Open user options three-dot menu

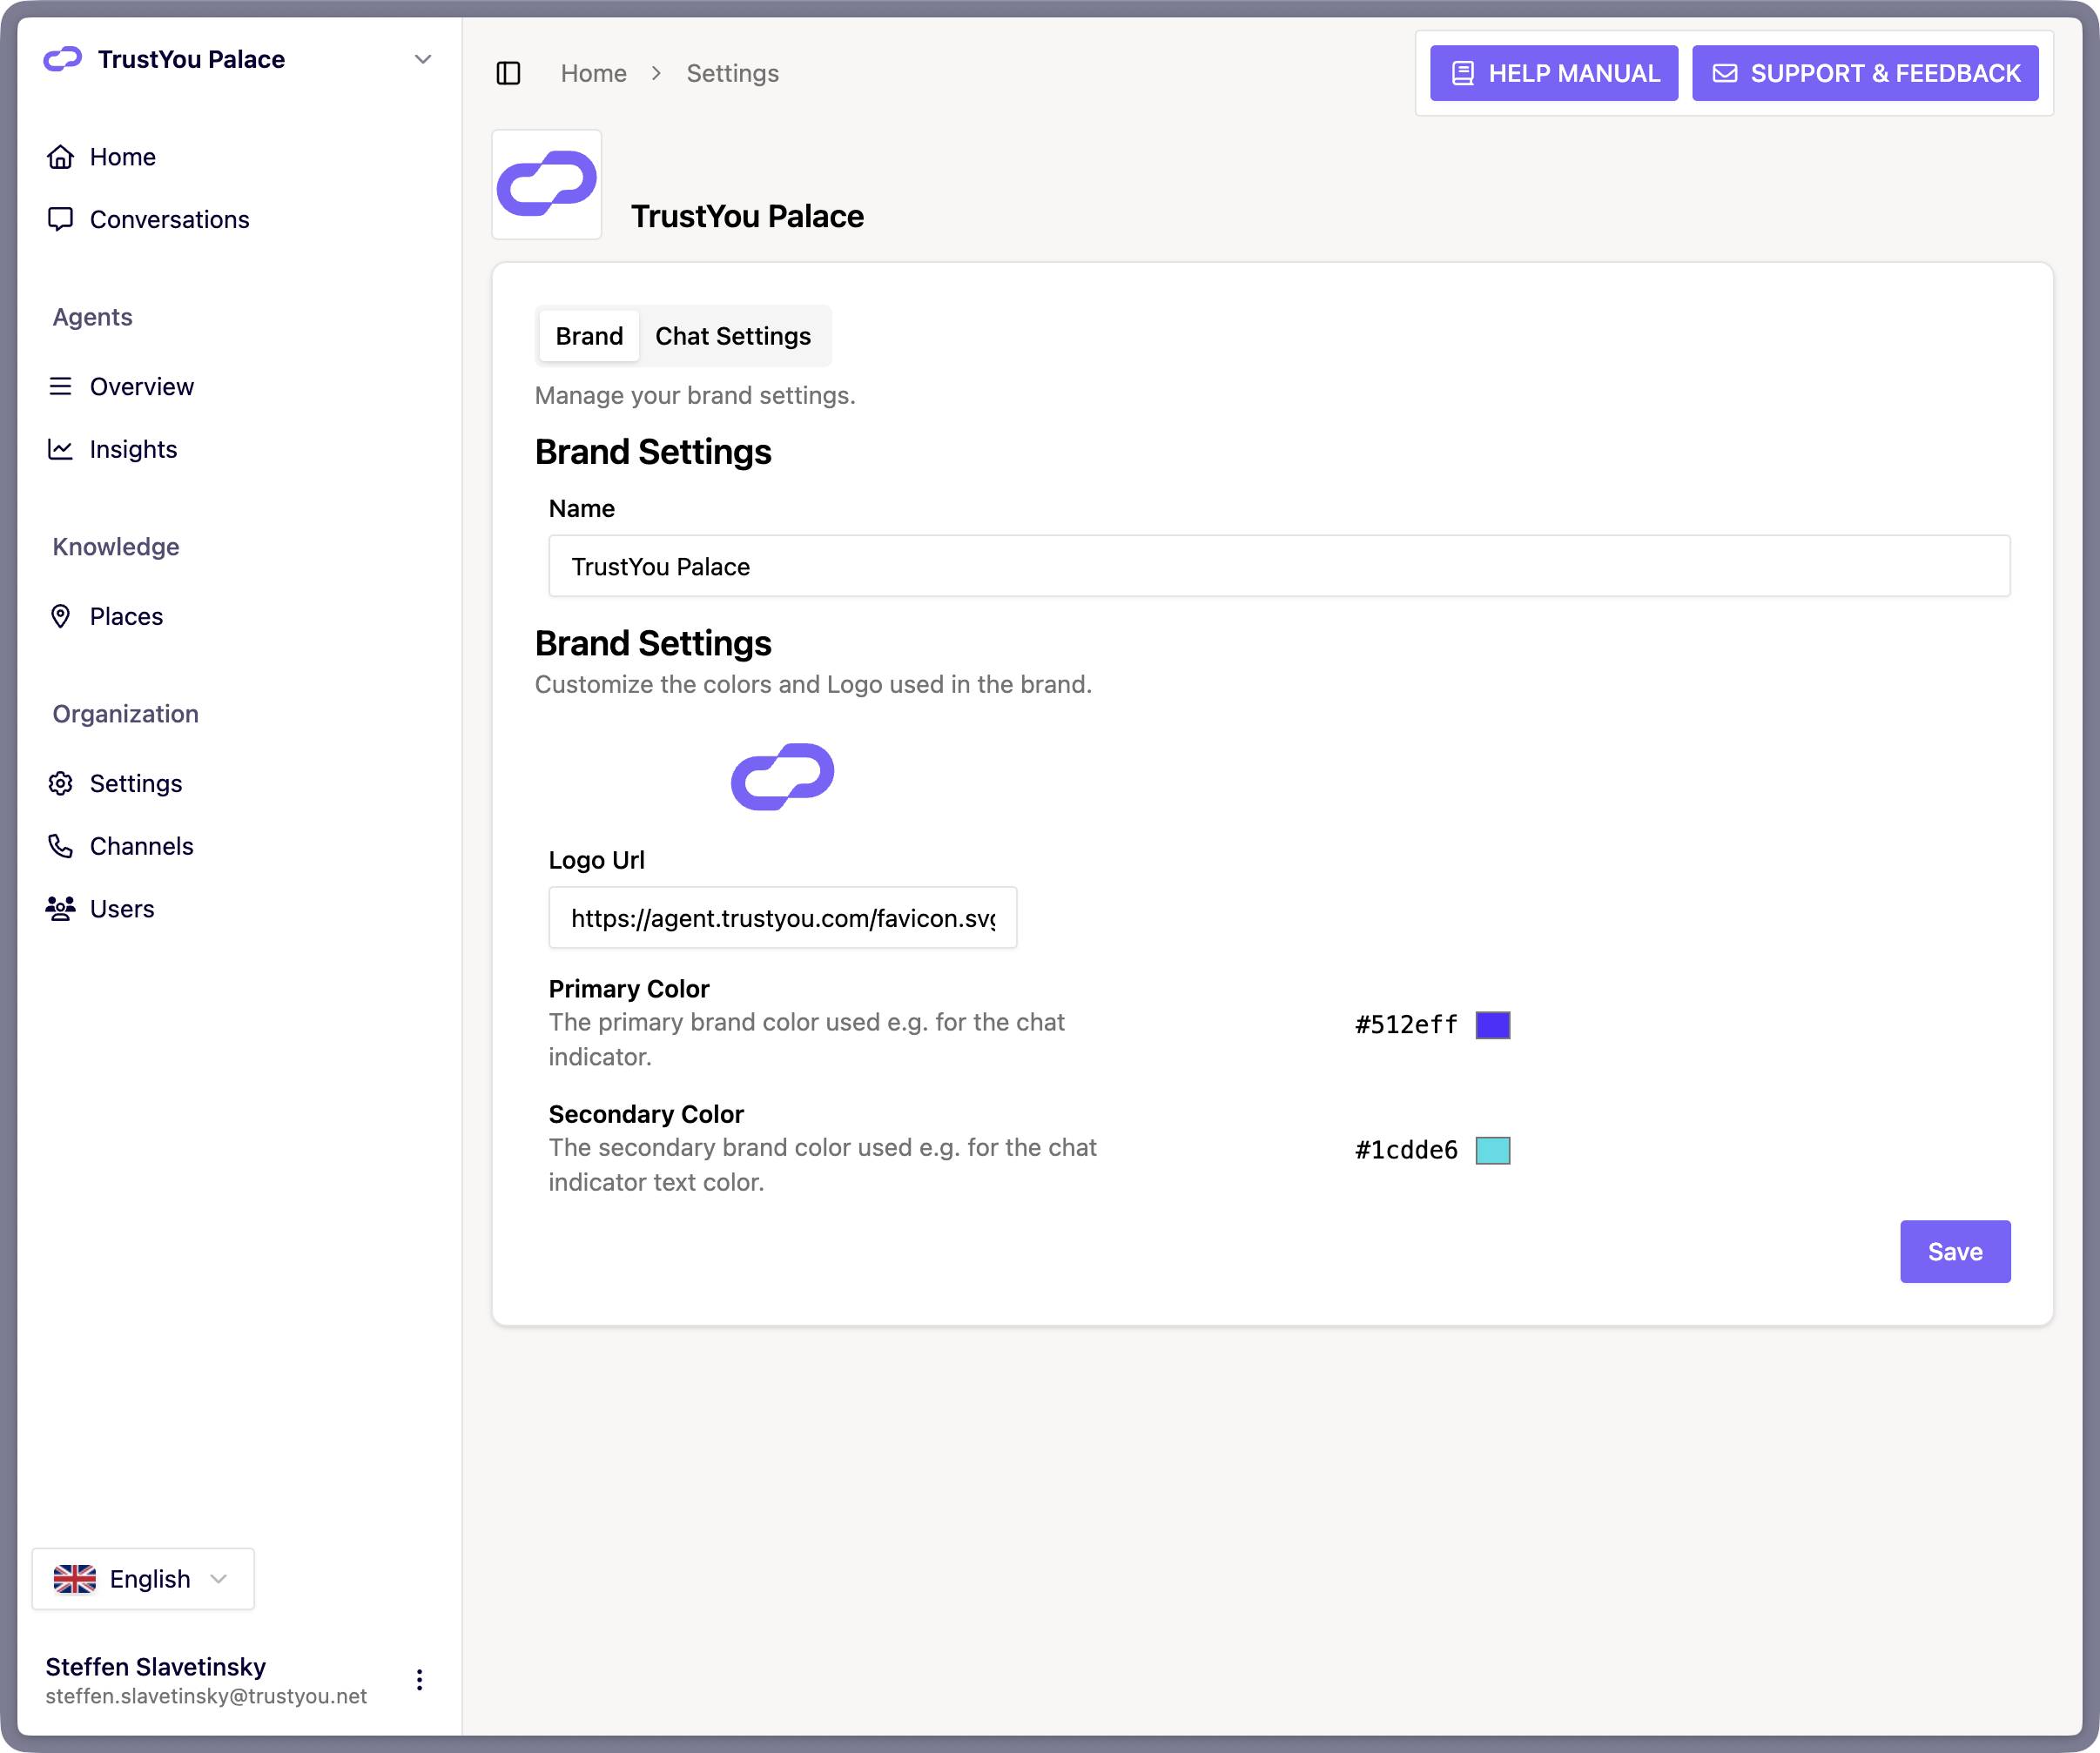coord(419,1680)
